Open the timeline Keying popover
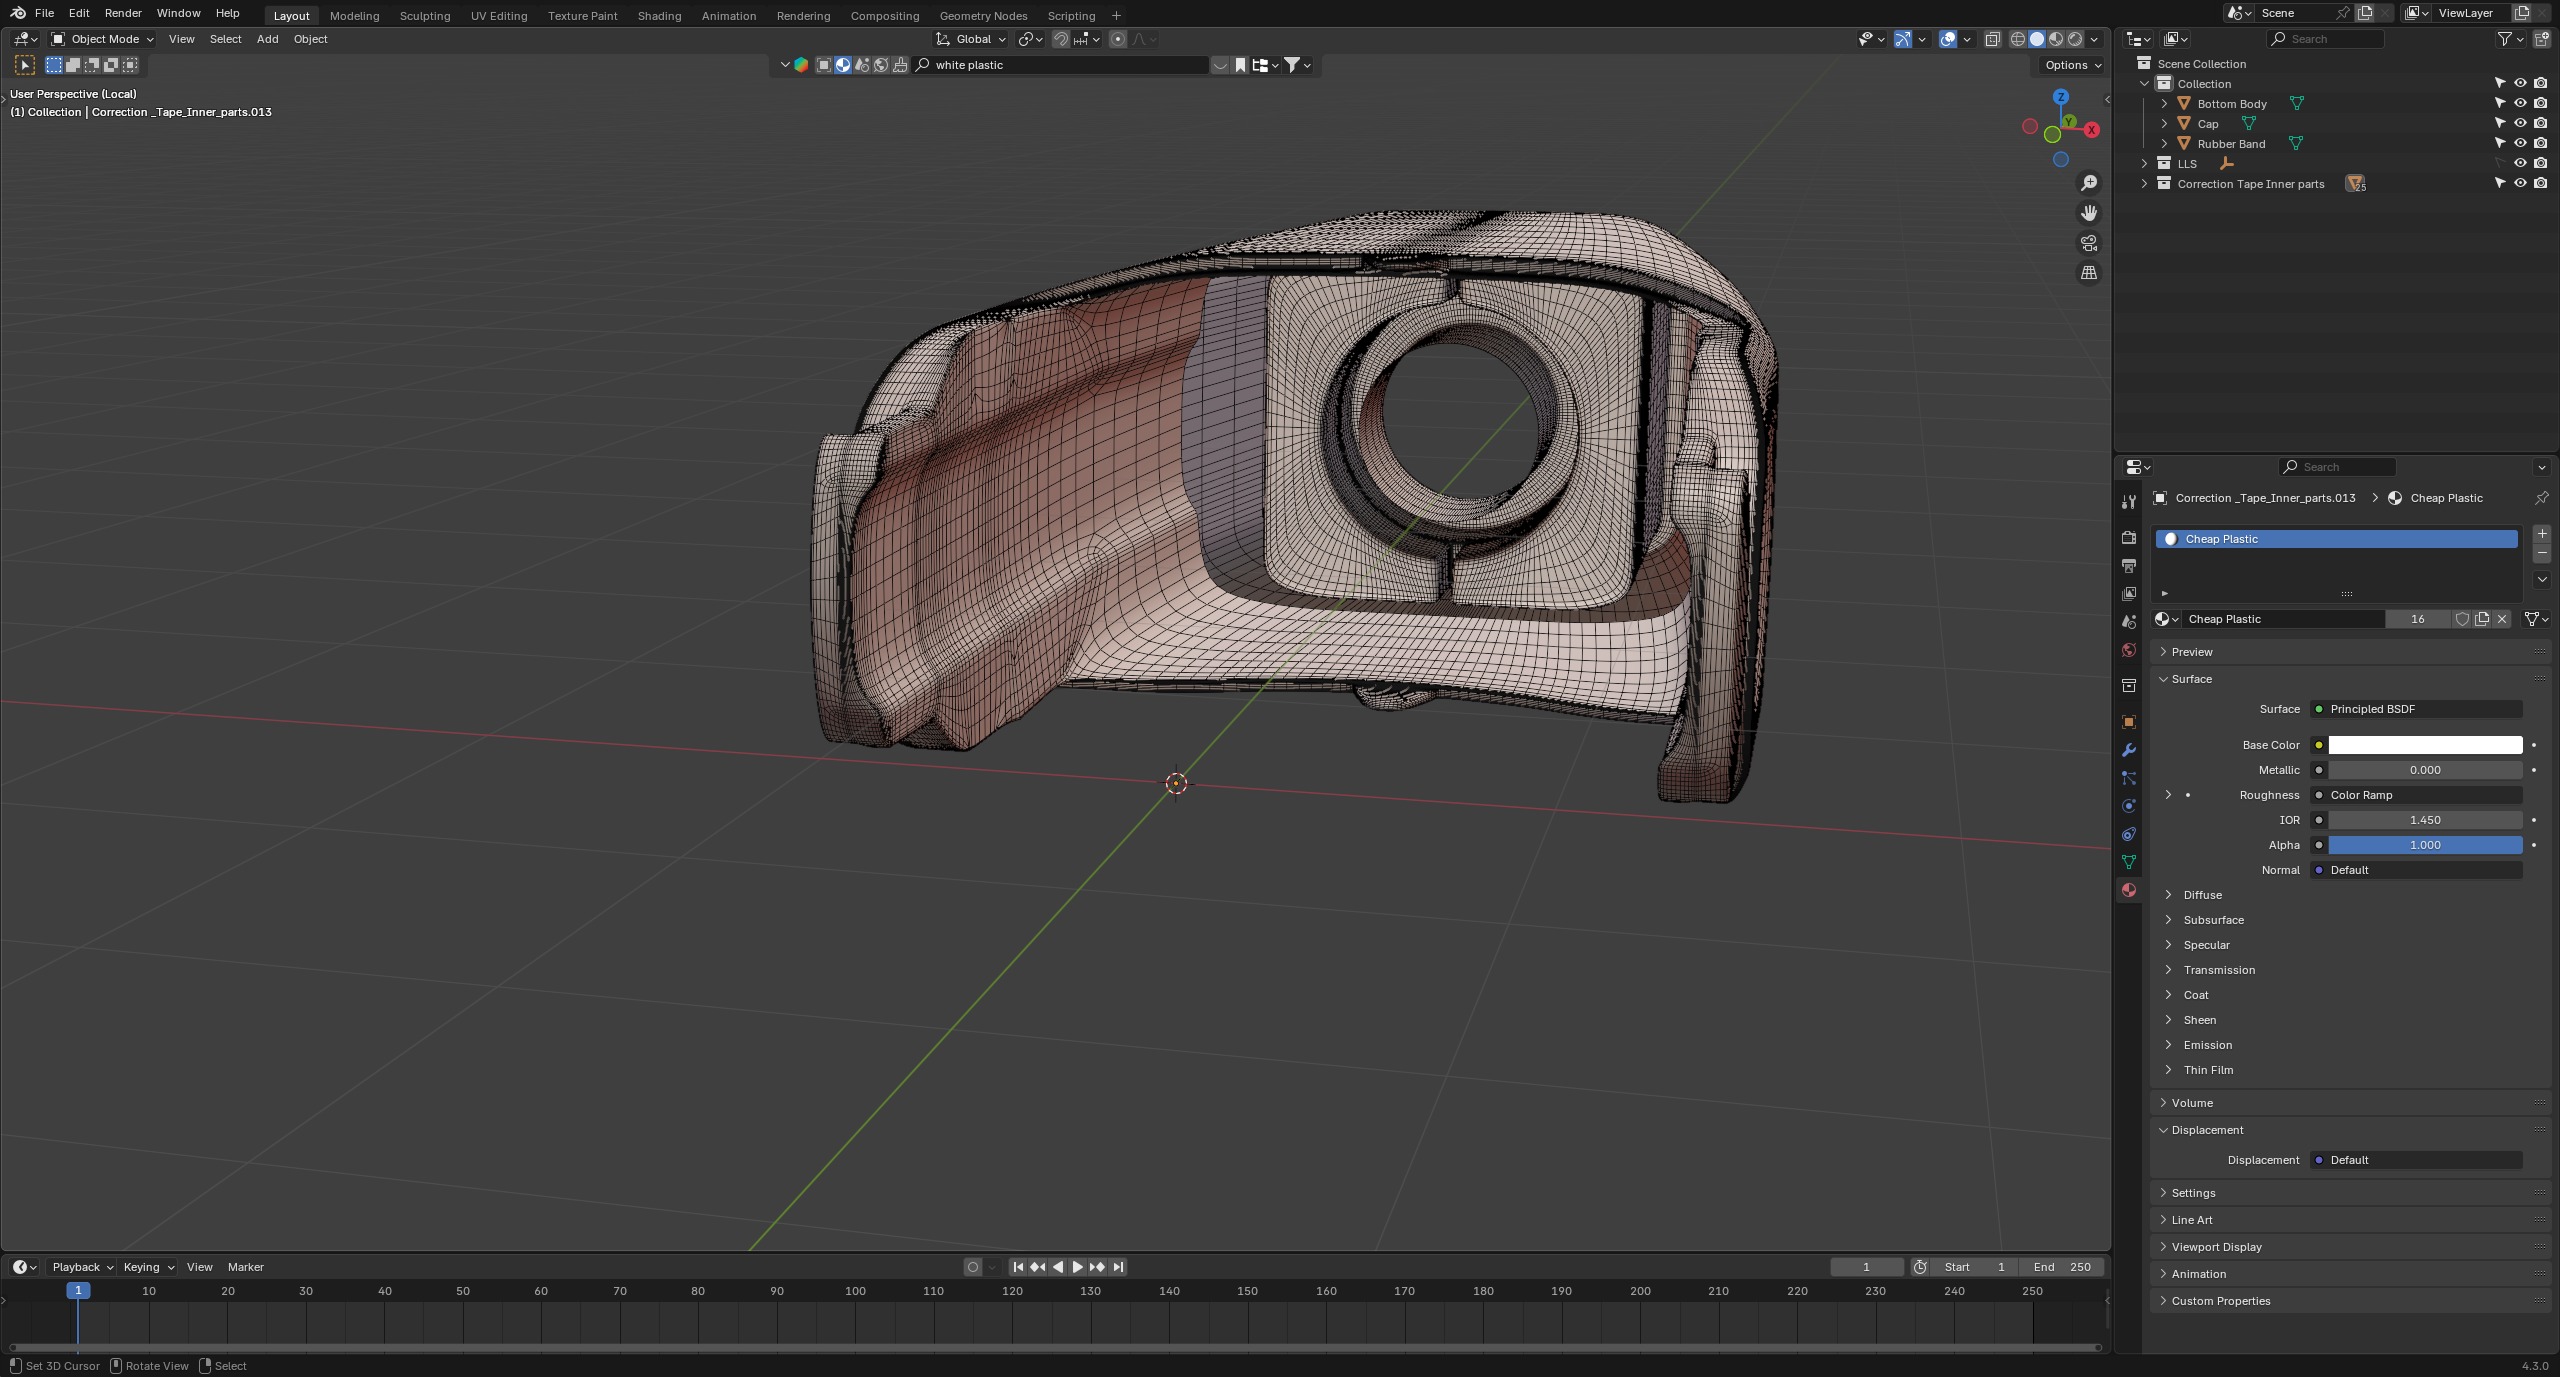Screen dimensions: 2560x1377 [x=148, y=1267]
